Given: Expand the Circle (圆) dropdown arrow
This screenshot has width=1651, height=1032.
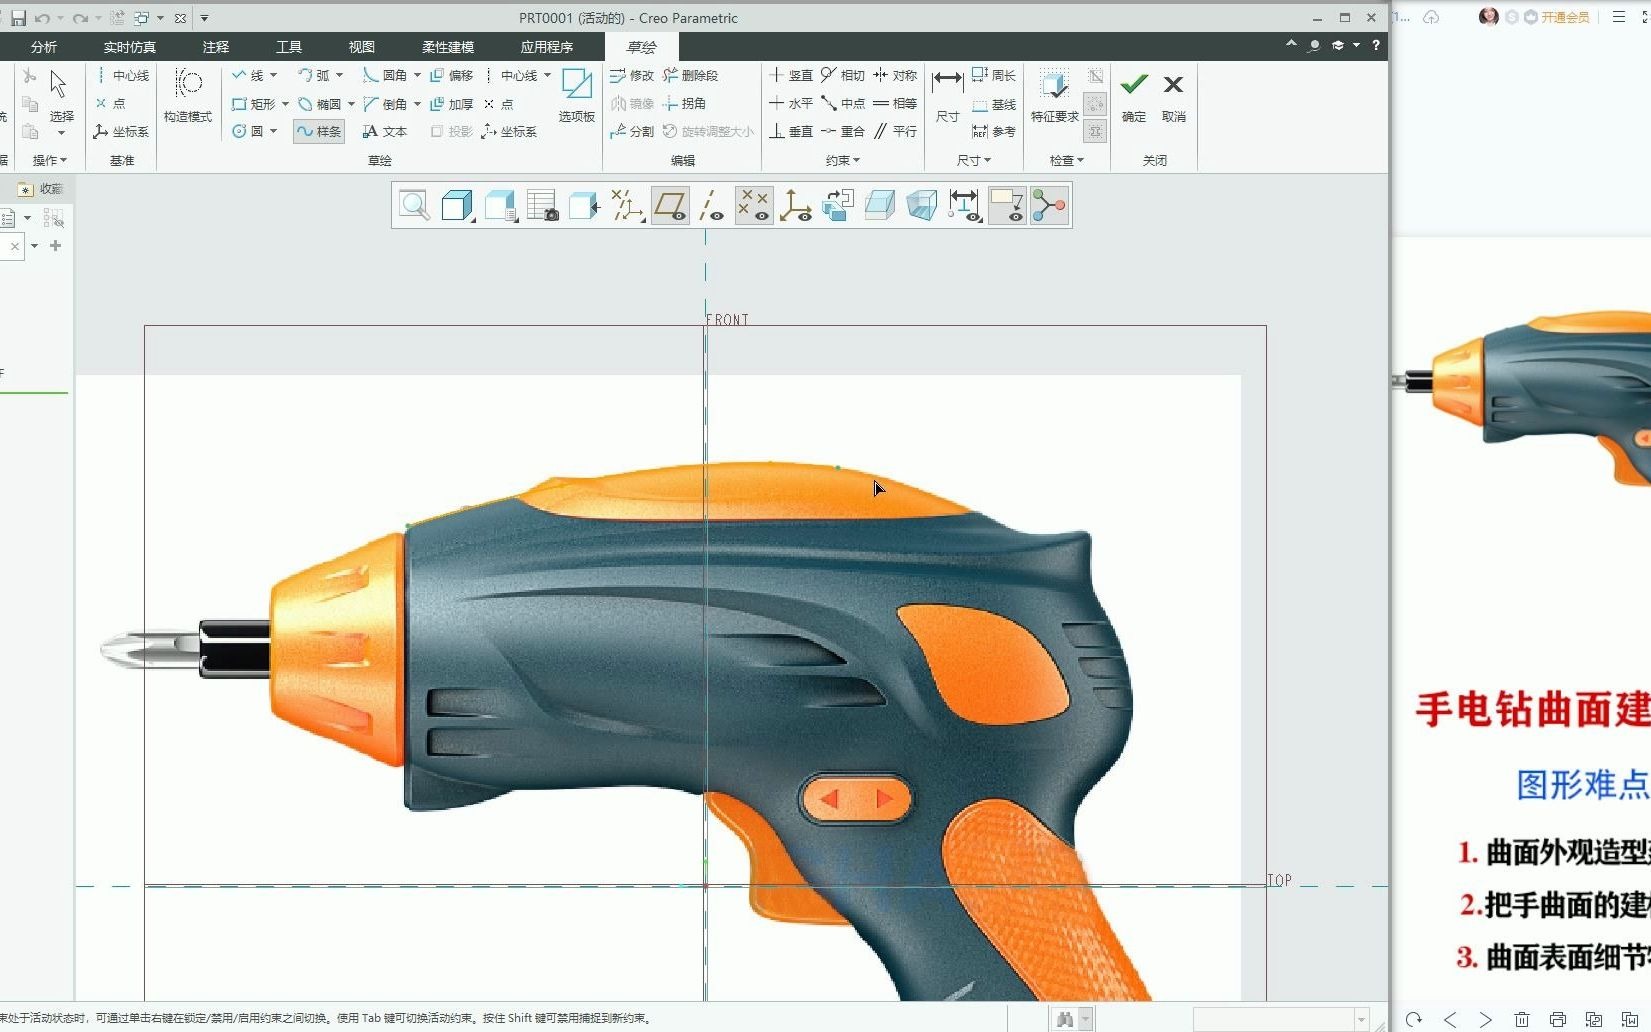Looking at the screenshot, I should [273, 131].
